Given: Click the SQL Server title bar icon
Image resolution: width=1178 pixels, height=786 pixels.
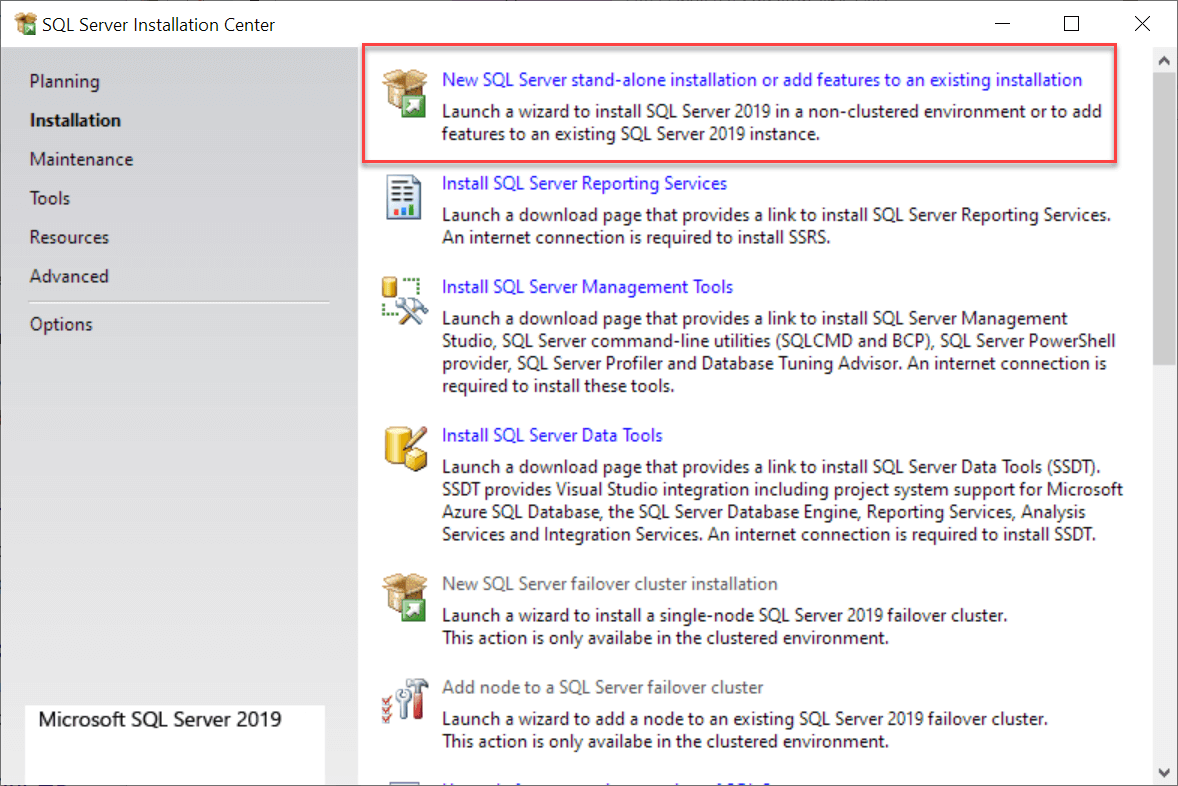Looking at the screenshot, I should pos(26,24).
